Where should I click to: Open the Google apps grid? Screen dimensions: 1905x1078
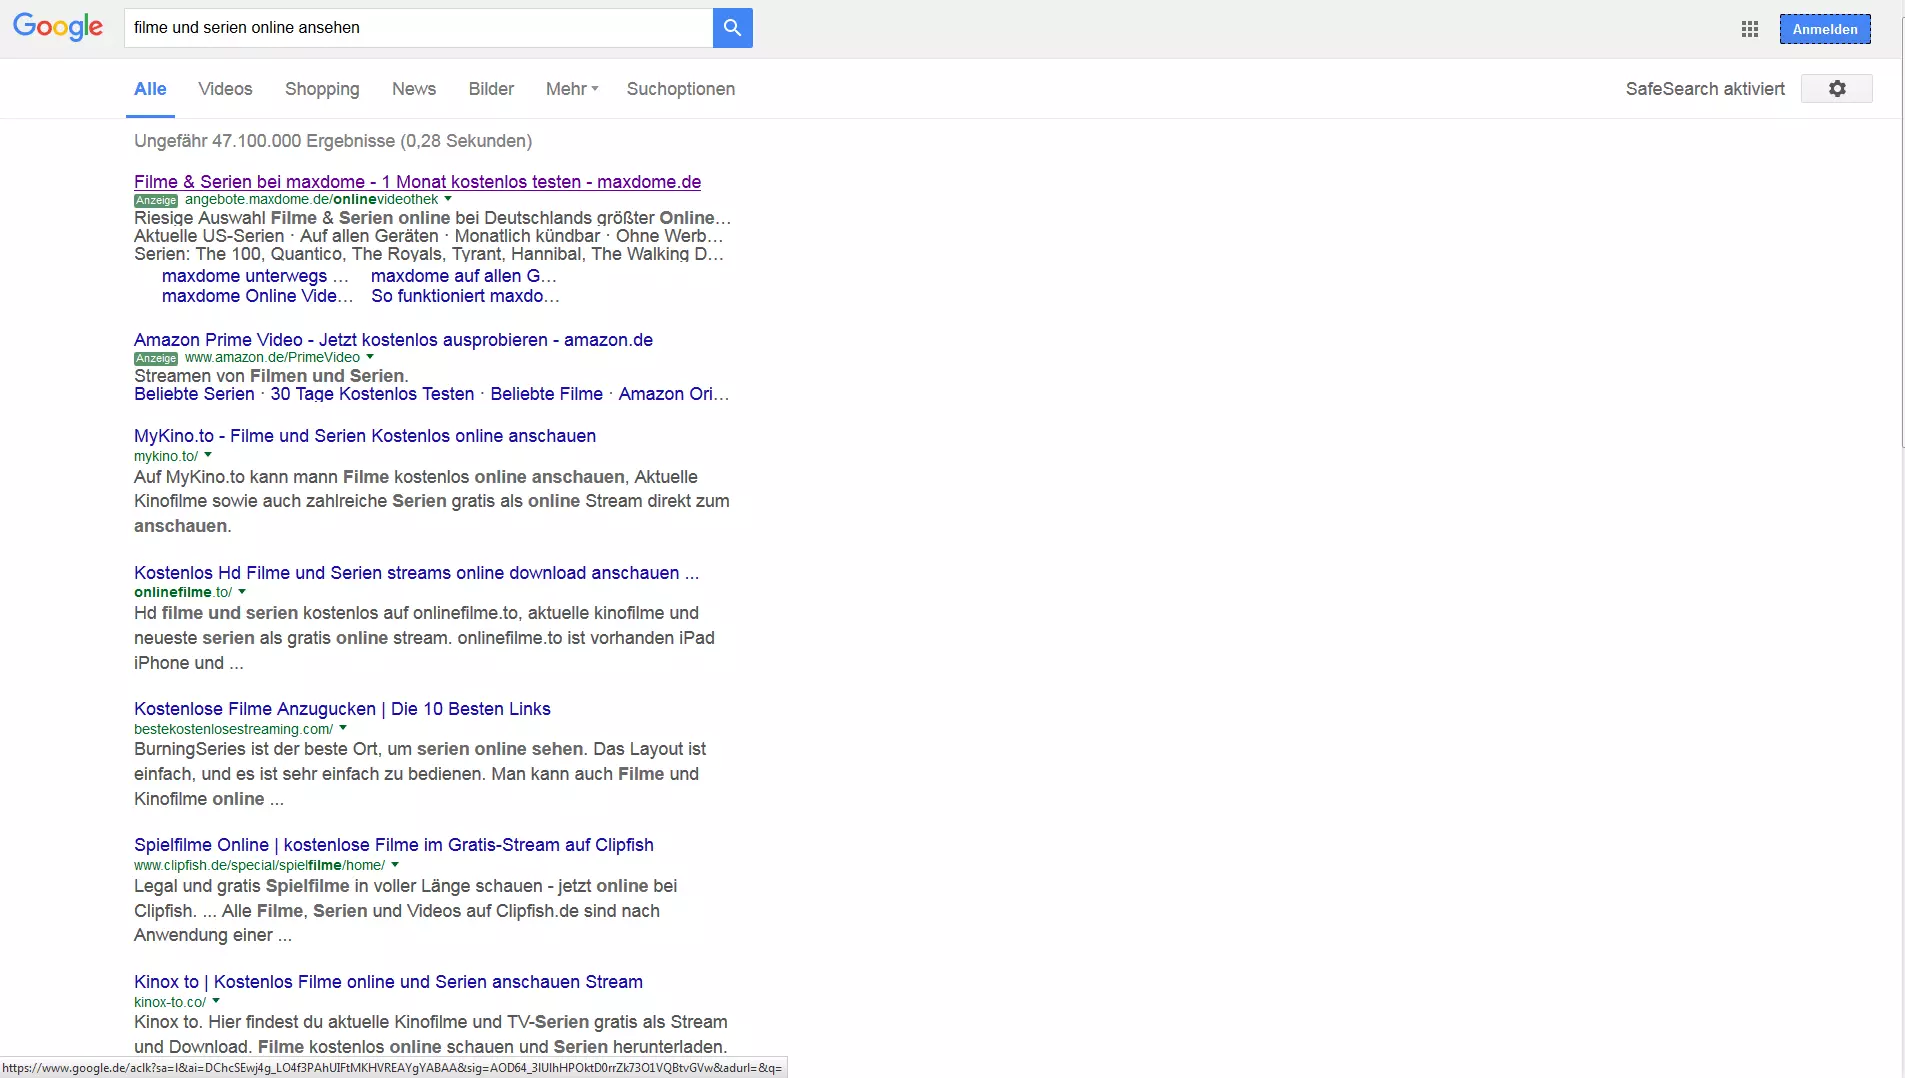1749,29
